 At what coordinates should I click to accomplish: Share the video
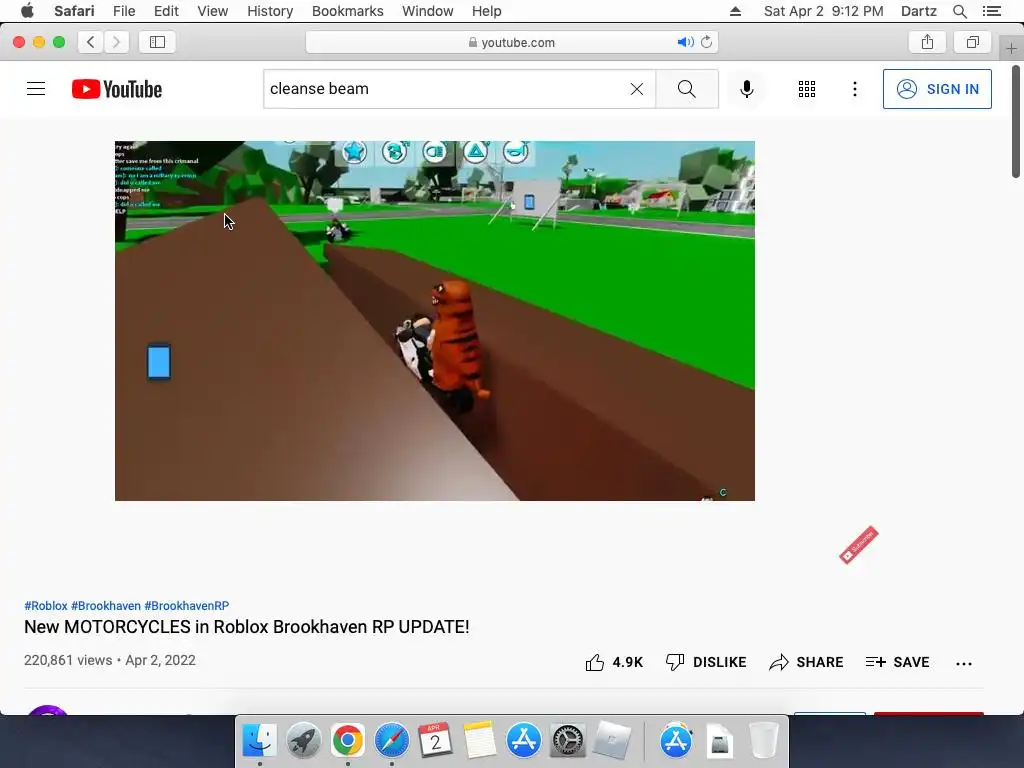tap(807, 662)
